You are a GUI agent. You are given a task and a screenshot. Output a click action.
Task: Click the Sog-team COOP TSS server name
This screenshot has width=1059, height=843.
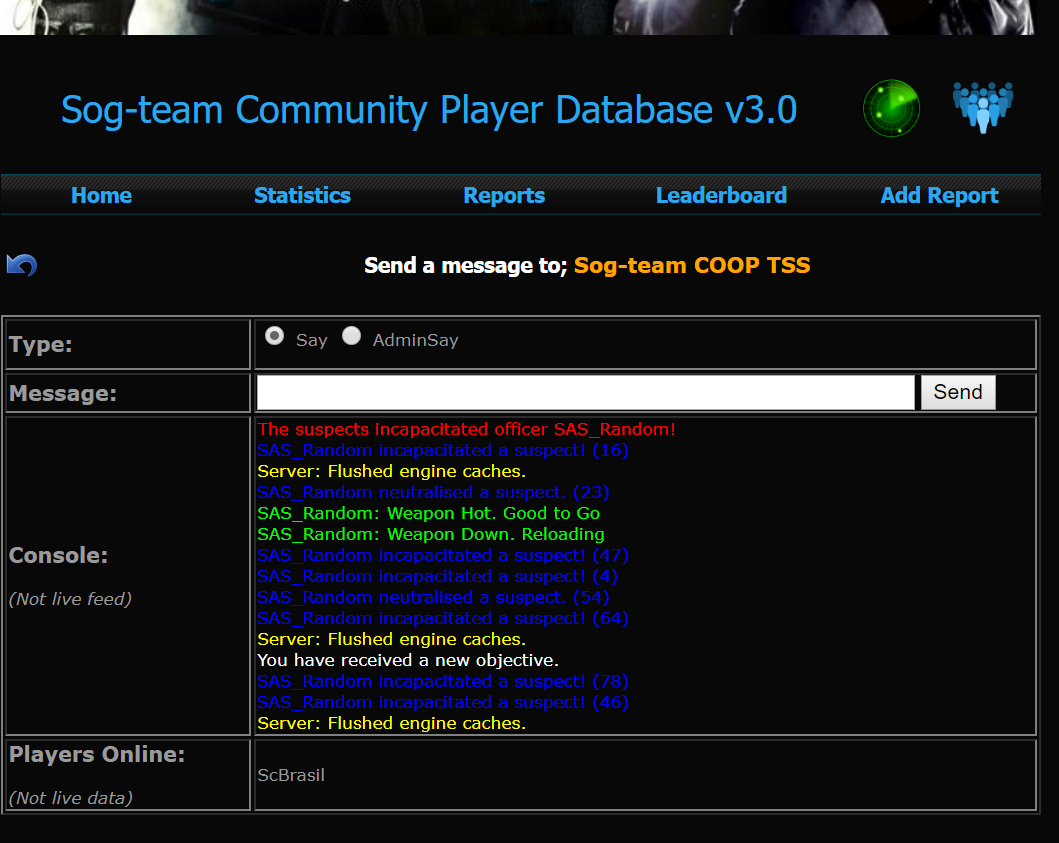pos(692,265)
